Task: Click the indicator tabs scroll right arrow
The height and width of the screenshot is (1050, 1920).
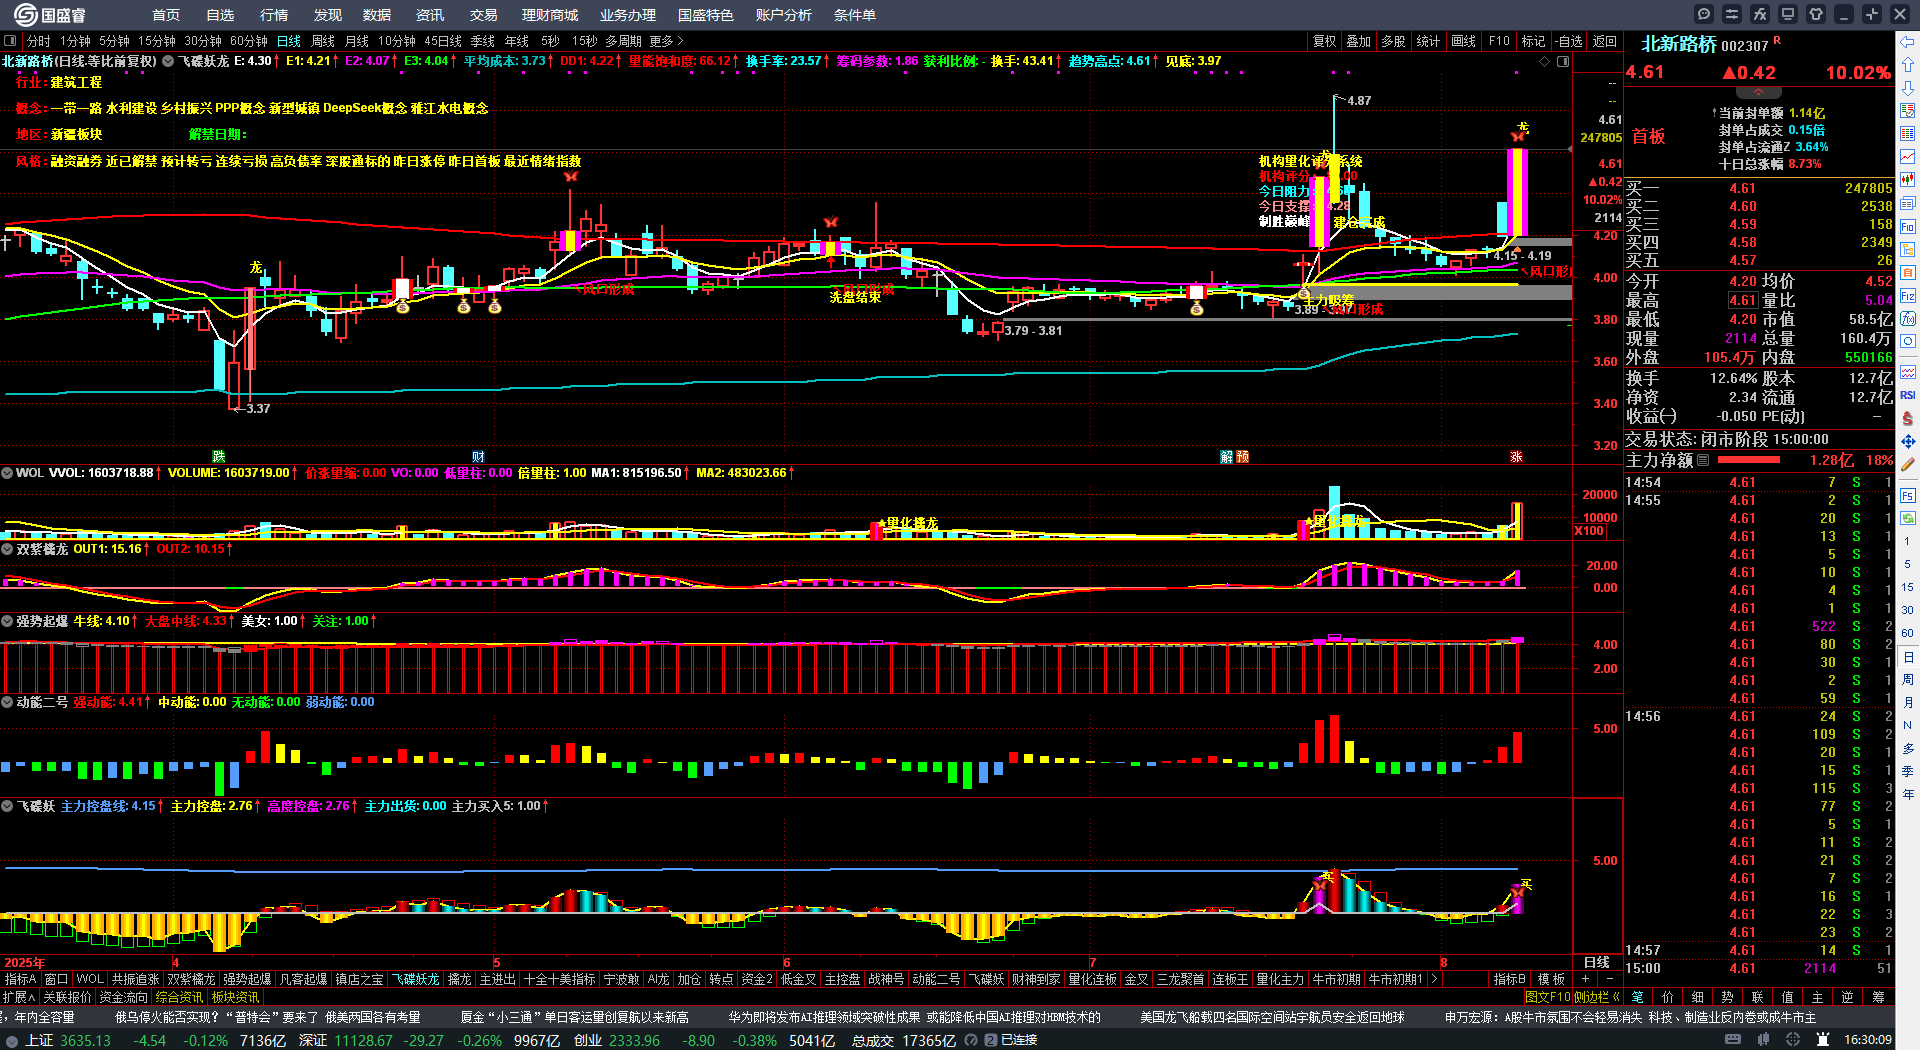Action: 1433,979
